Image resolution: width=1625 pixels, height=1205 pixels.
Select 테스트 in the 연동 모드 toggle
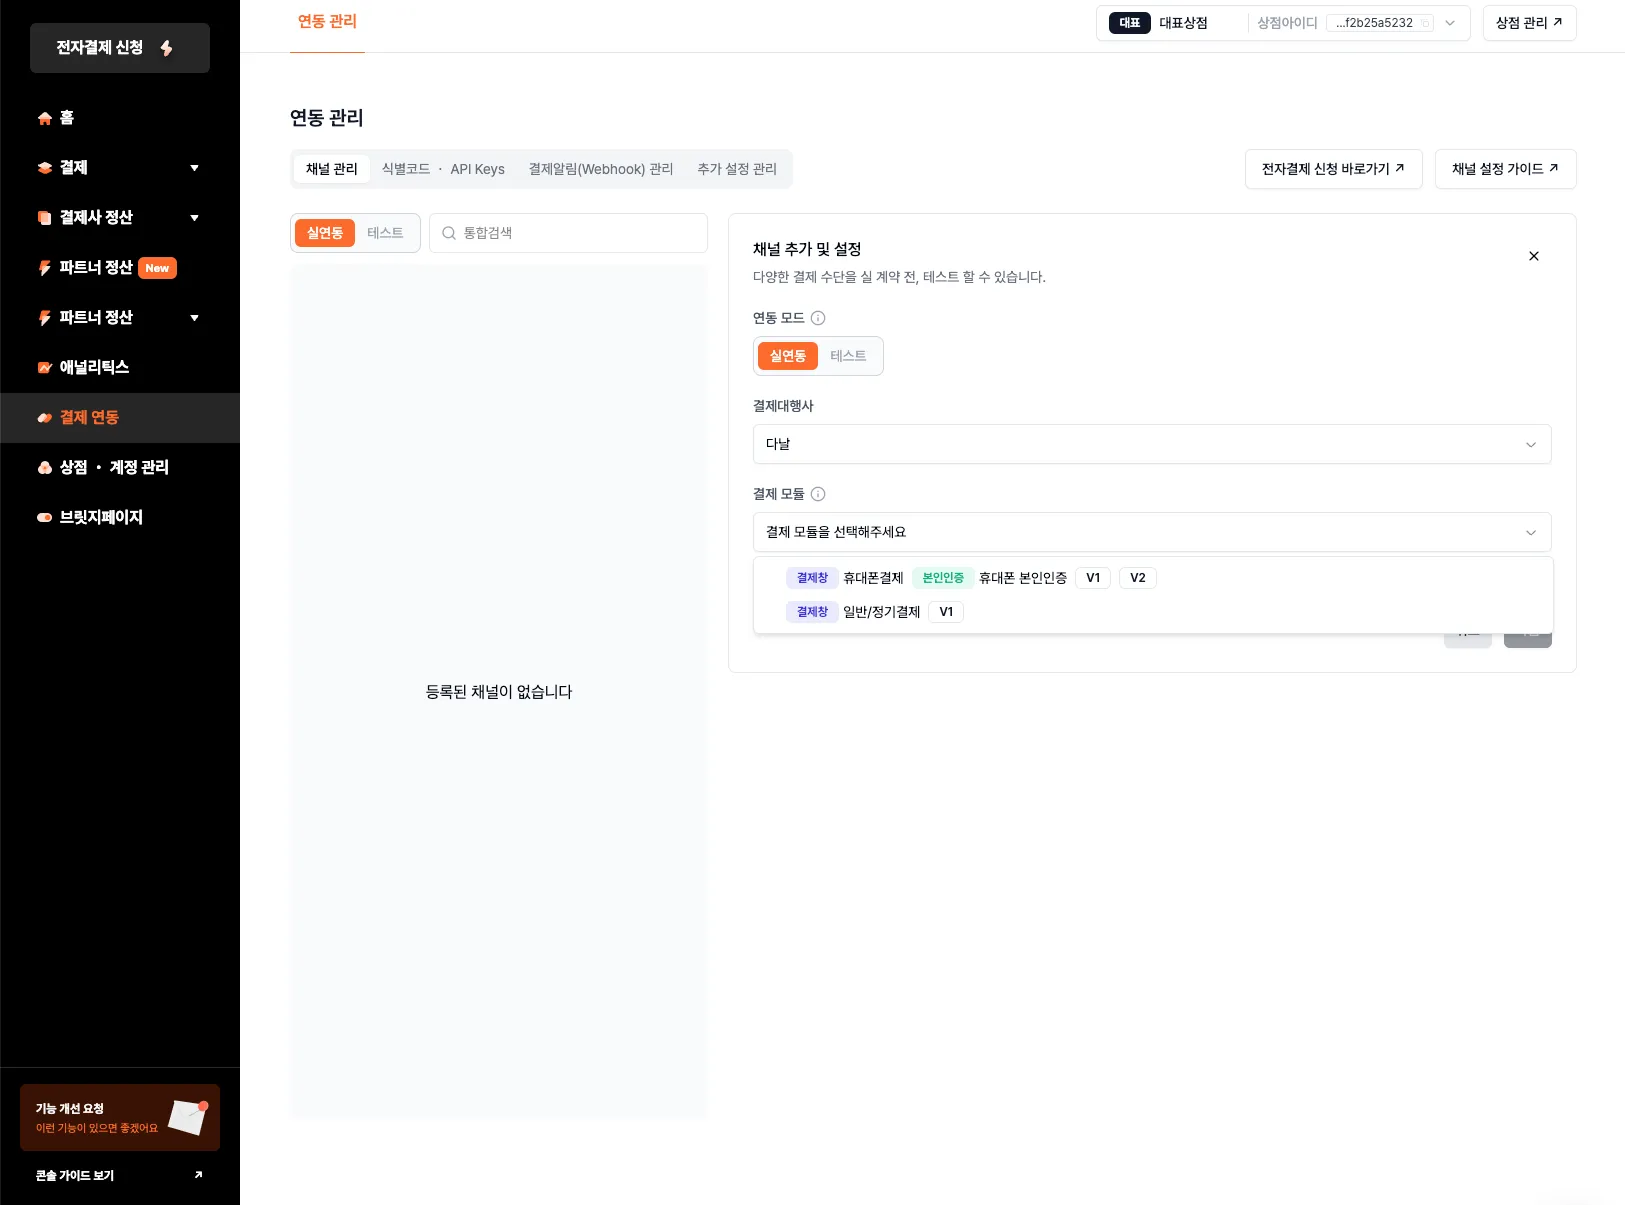pyautogui.click(x=848, y=356)
